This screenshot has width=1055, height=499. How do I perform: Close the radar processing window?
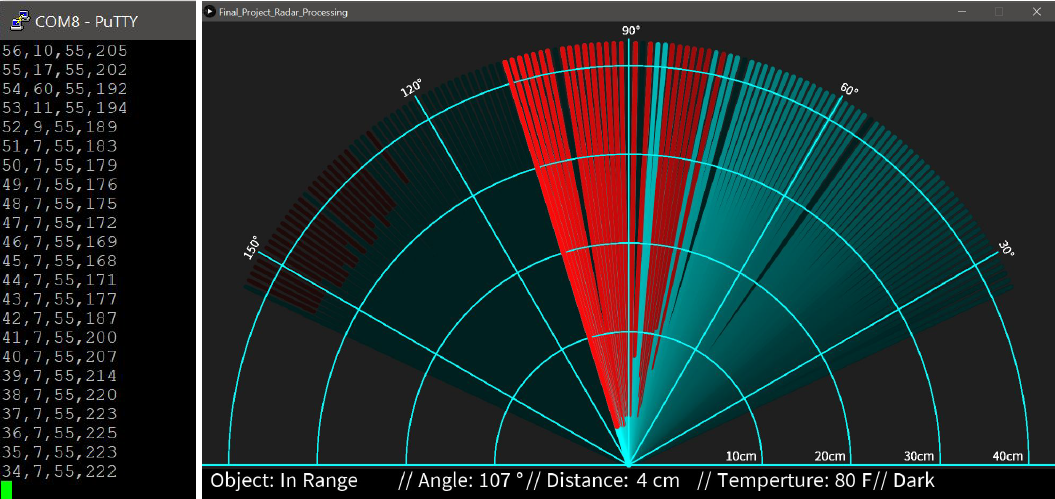[1036, 11]
